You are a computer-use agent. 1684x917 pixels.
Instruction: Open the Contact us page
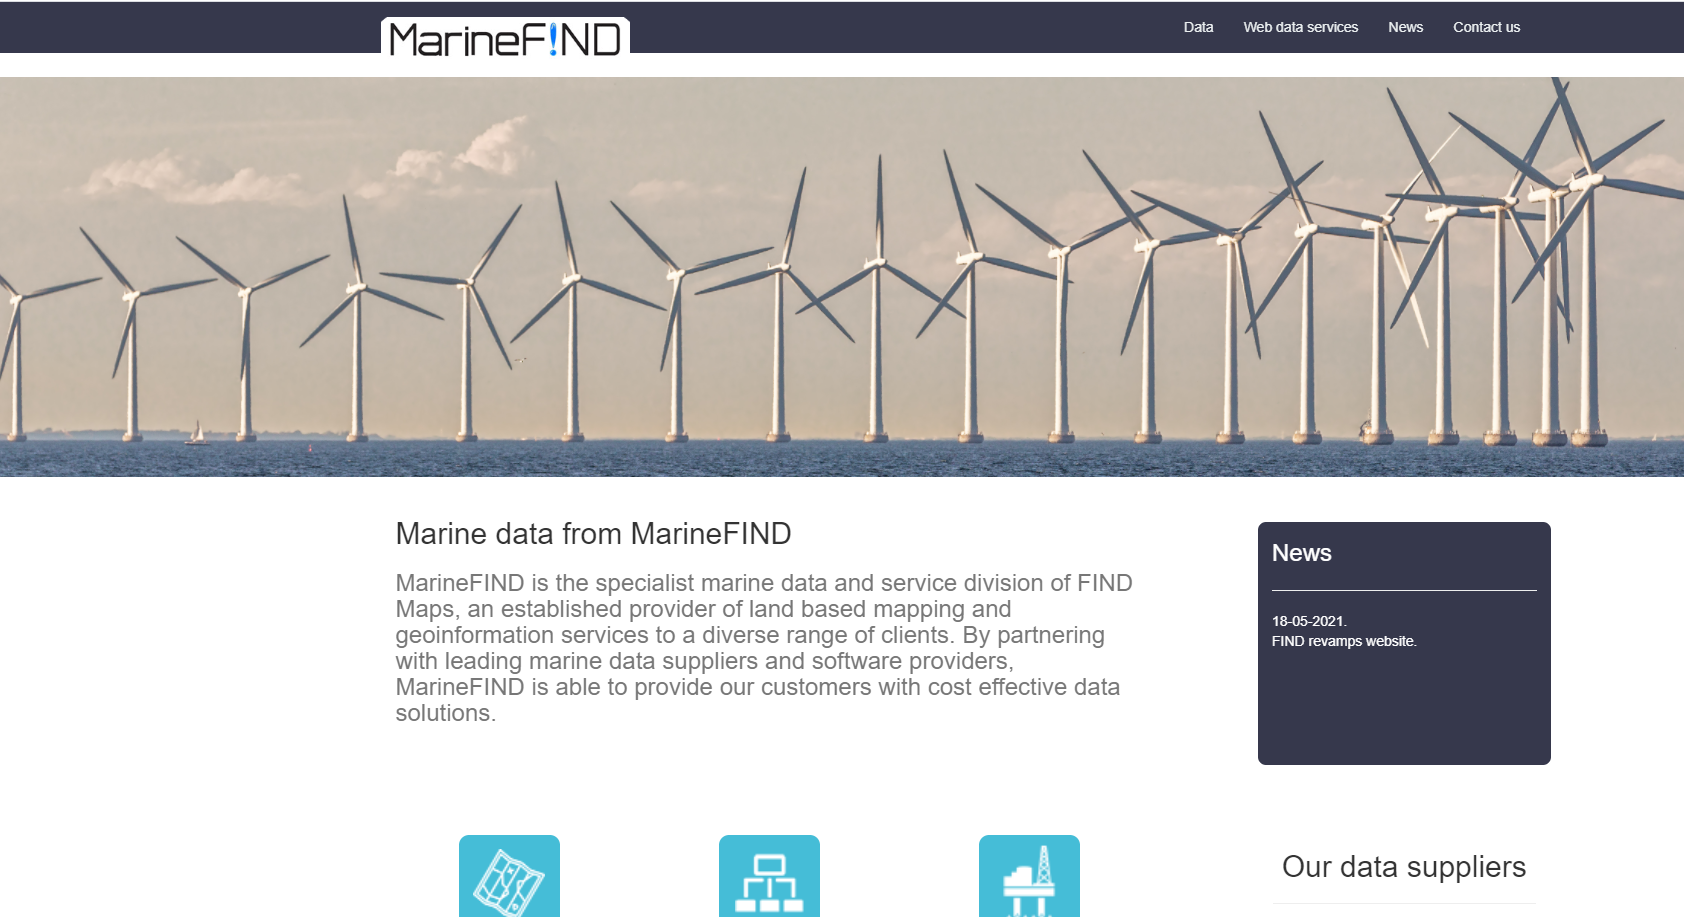click(1486, 27)
